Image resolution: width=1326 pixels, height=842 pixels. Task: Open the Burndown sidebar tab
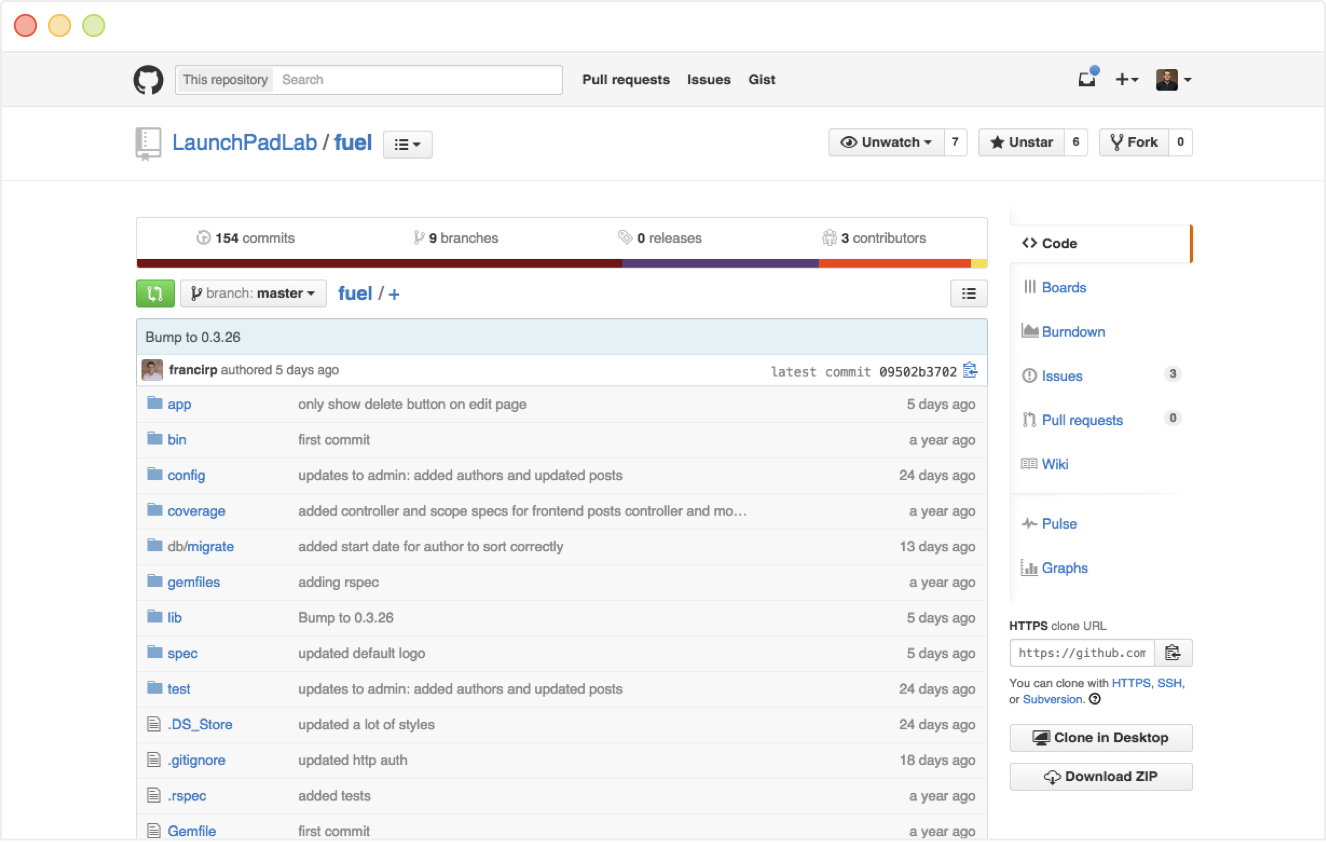point(1073,332)
